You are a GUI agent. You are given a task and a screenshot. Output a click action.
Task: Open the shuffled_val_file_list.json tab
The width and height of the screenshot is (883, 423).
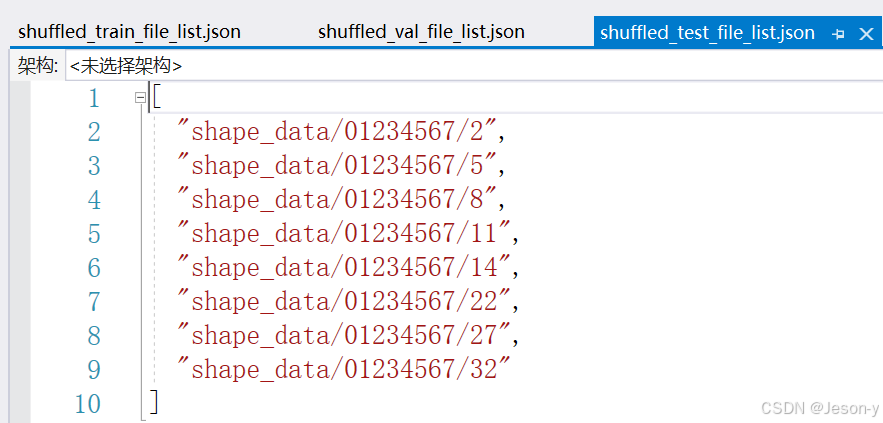click(x=421, y=32)
